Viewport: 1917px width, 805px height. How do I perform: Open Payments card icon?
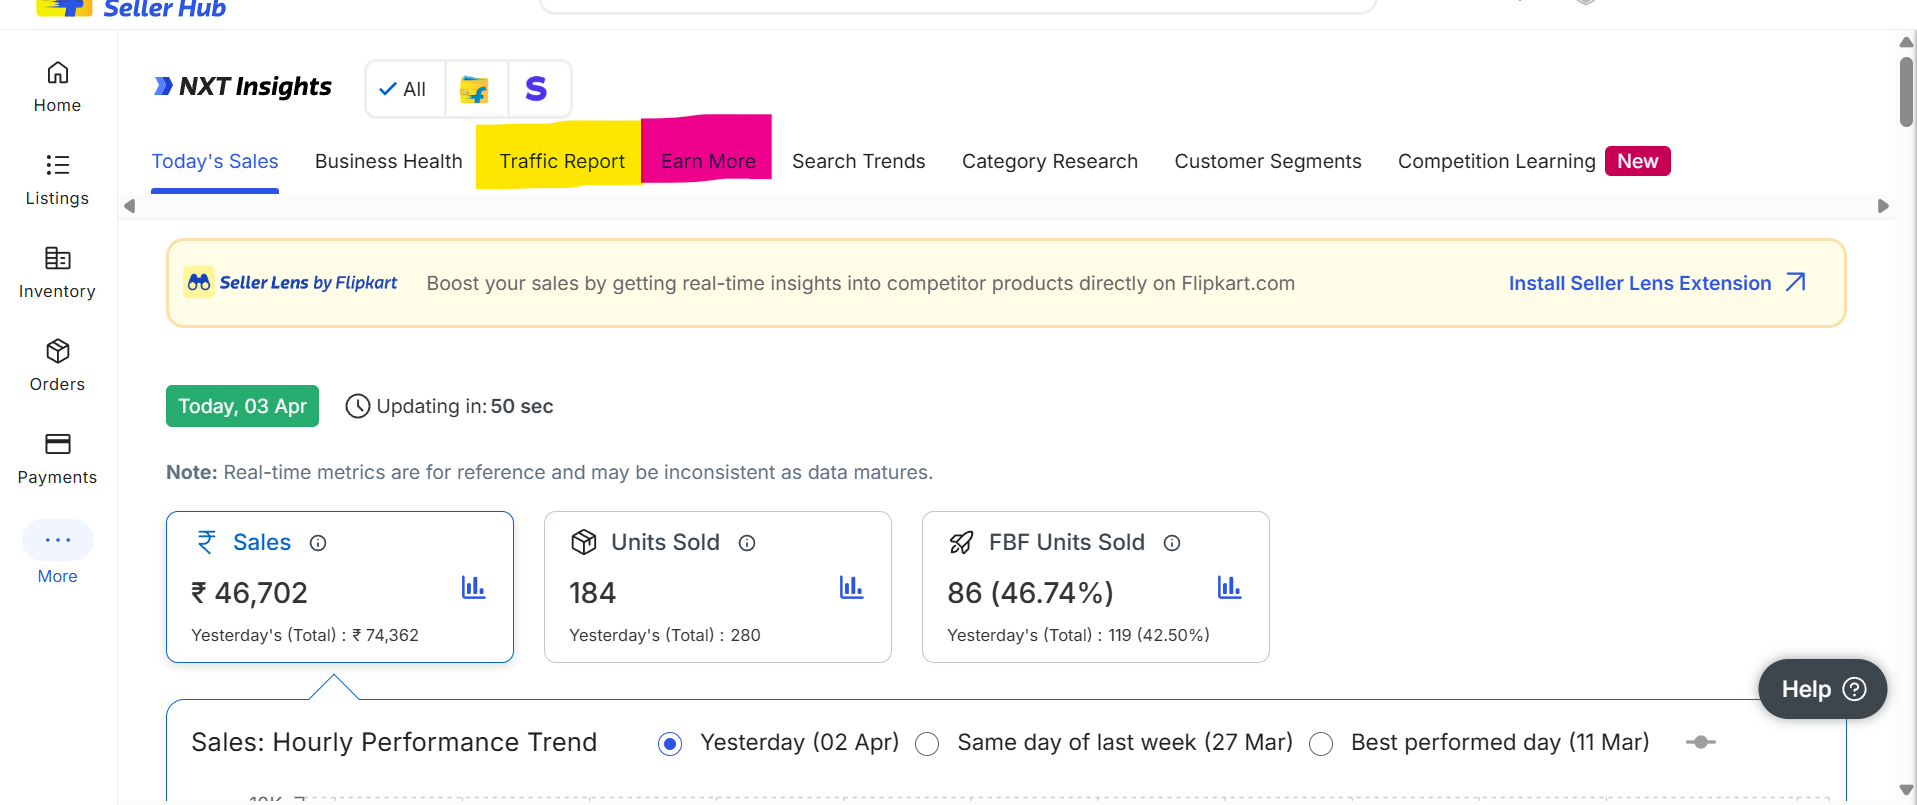57,445
